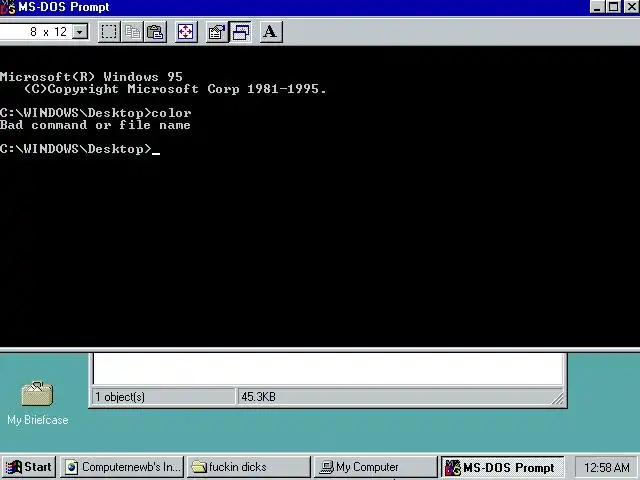Select the My Briefcase desktop icon

click(38, 403)
